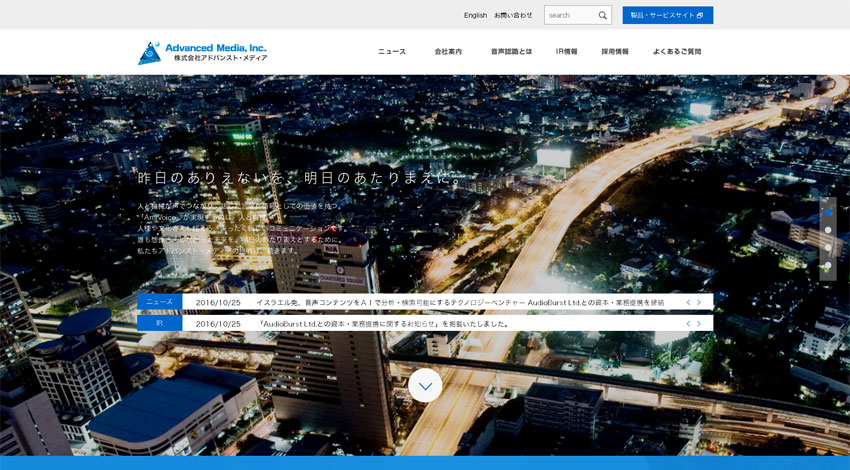
Task: Click the scroll-down circle arrow icon
Action: click(425, 385)
